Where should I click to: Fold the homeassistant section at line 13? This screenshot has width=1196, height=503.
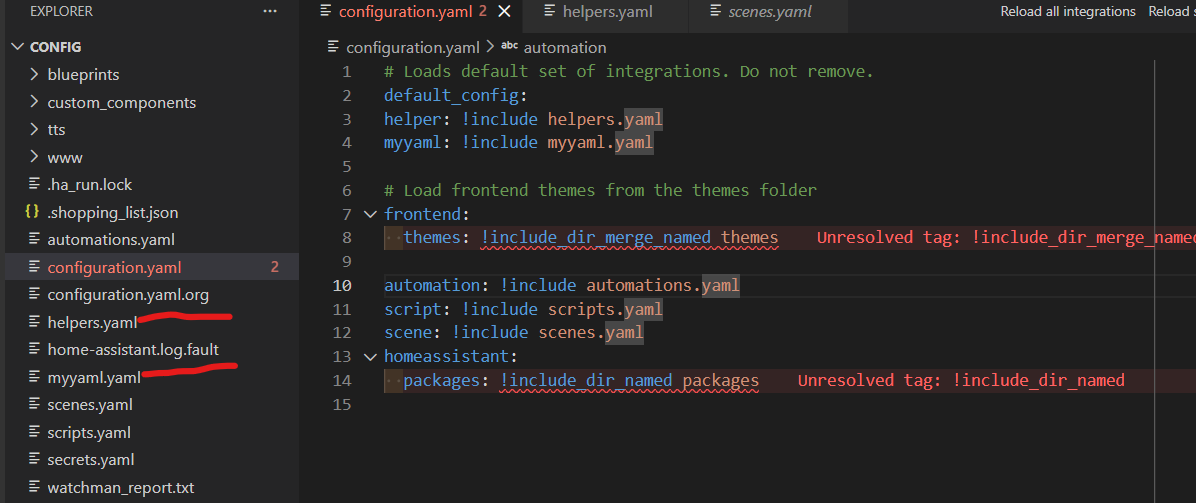370,357
